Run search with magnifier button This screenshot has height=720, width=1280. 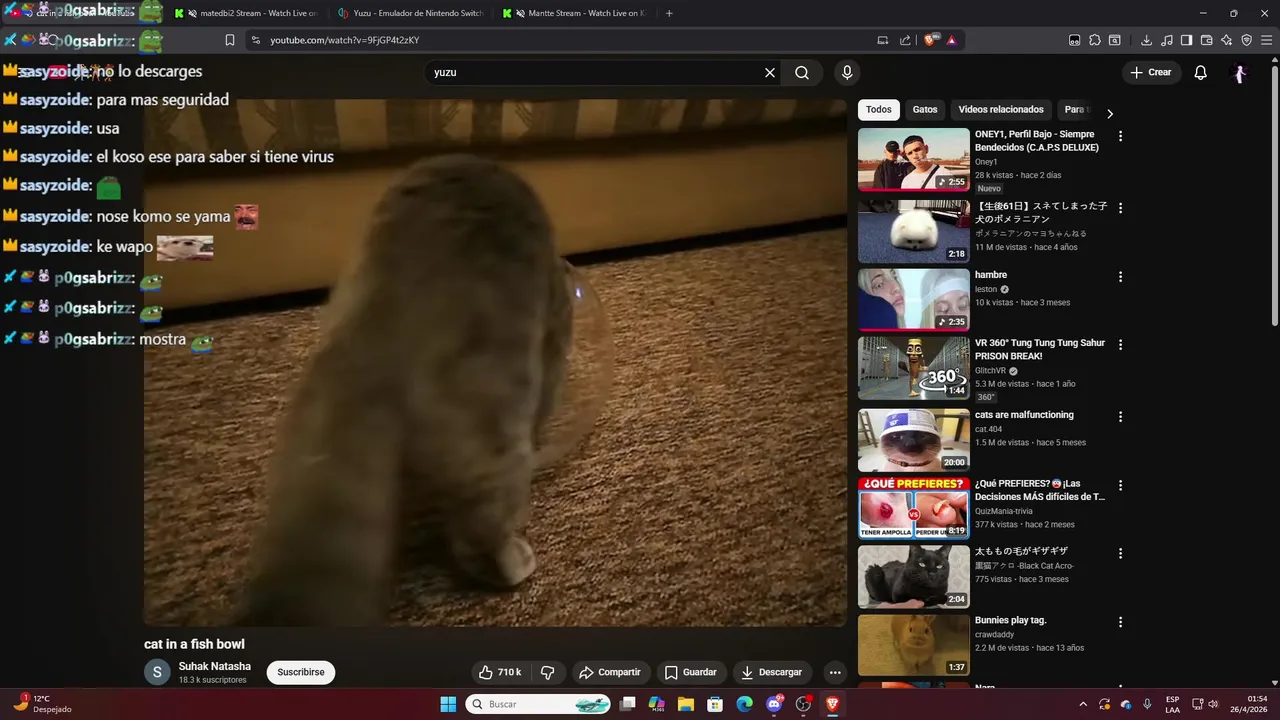tap(802, 72)
